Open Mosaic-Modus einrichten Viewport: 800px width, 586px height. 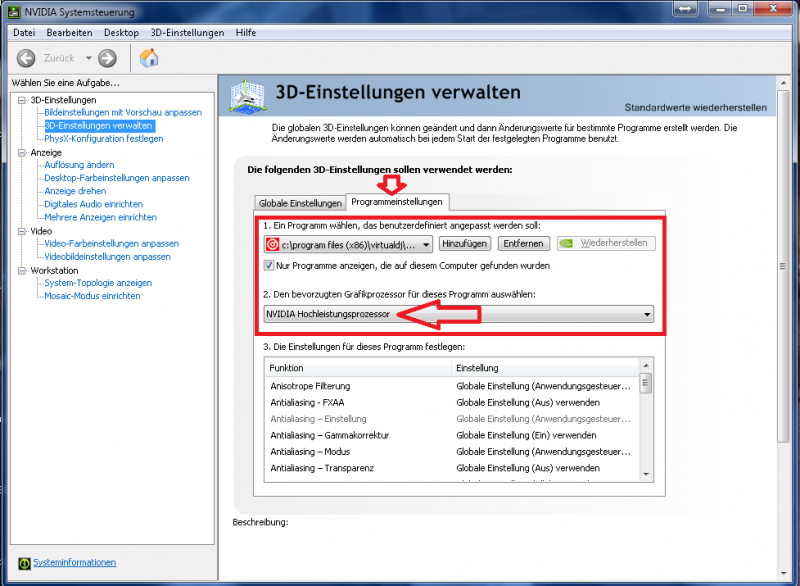click(x=92, y=296)
